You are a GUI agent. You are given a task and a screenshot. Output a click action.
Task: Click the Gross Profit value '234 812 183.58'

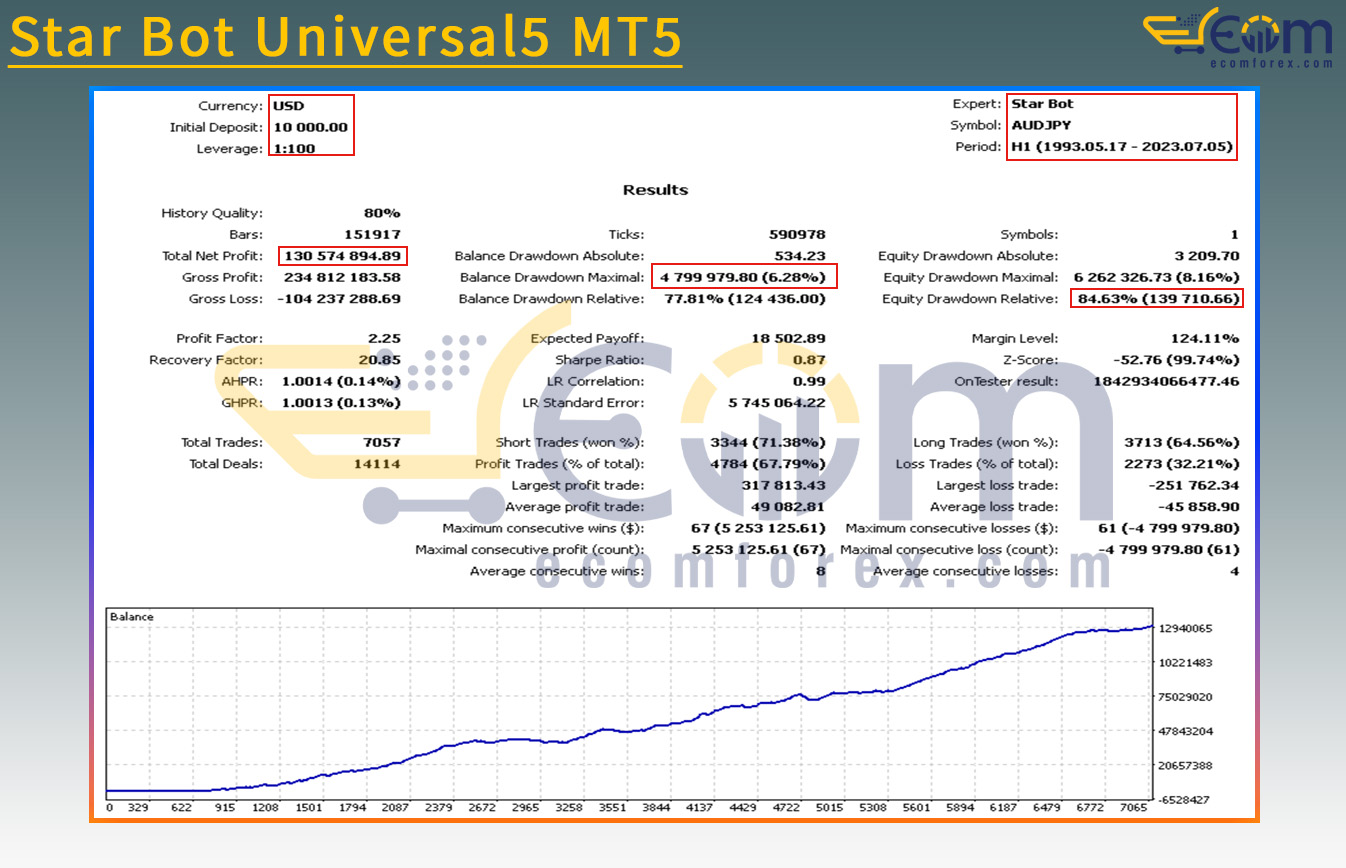(x=343, y=278)
